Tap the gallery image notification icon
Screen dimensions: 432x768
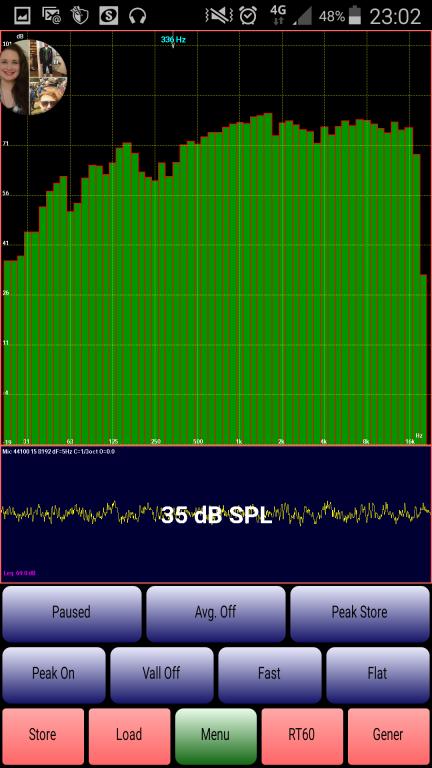coord(22,16)
